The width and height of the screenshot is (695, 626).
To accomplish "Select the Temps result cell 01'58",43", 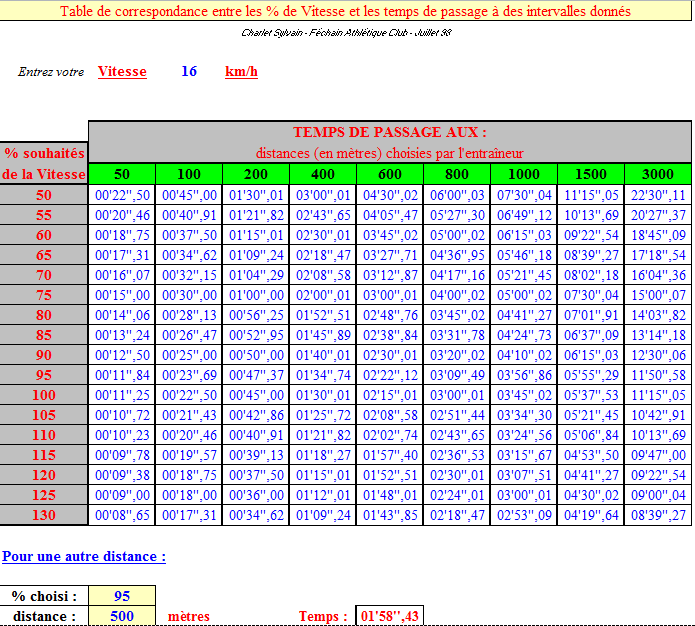I will [x=390, y=616].
